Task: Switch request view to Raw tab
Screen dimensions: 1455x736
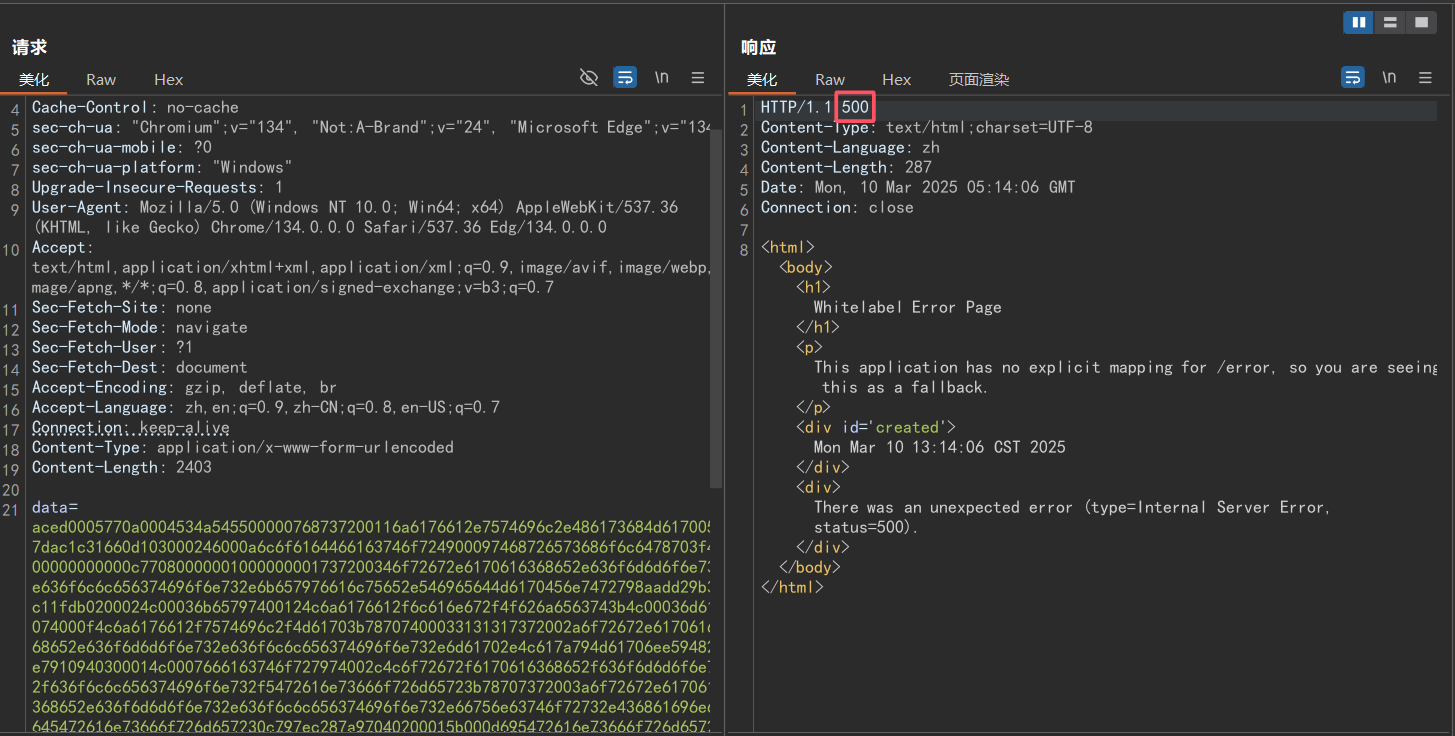Action: [x=101, y=80]
